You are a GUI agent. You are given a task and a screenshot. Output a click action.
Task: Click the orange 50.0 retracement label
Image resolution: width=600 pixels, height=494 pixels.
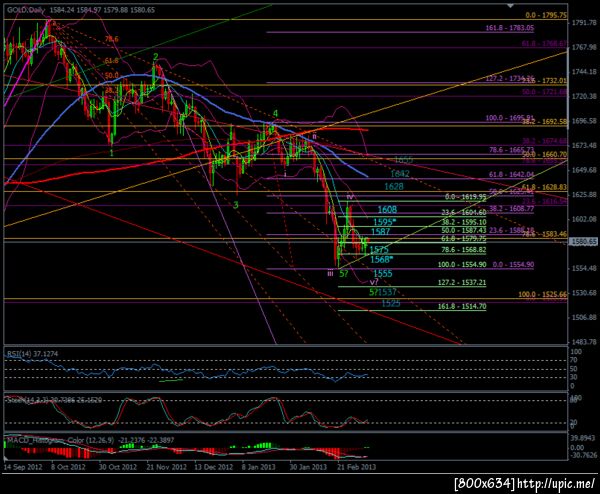tap(112, 75)
